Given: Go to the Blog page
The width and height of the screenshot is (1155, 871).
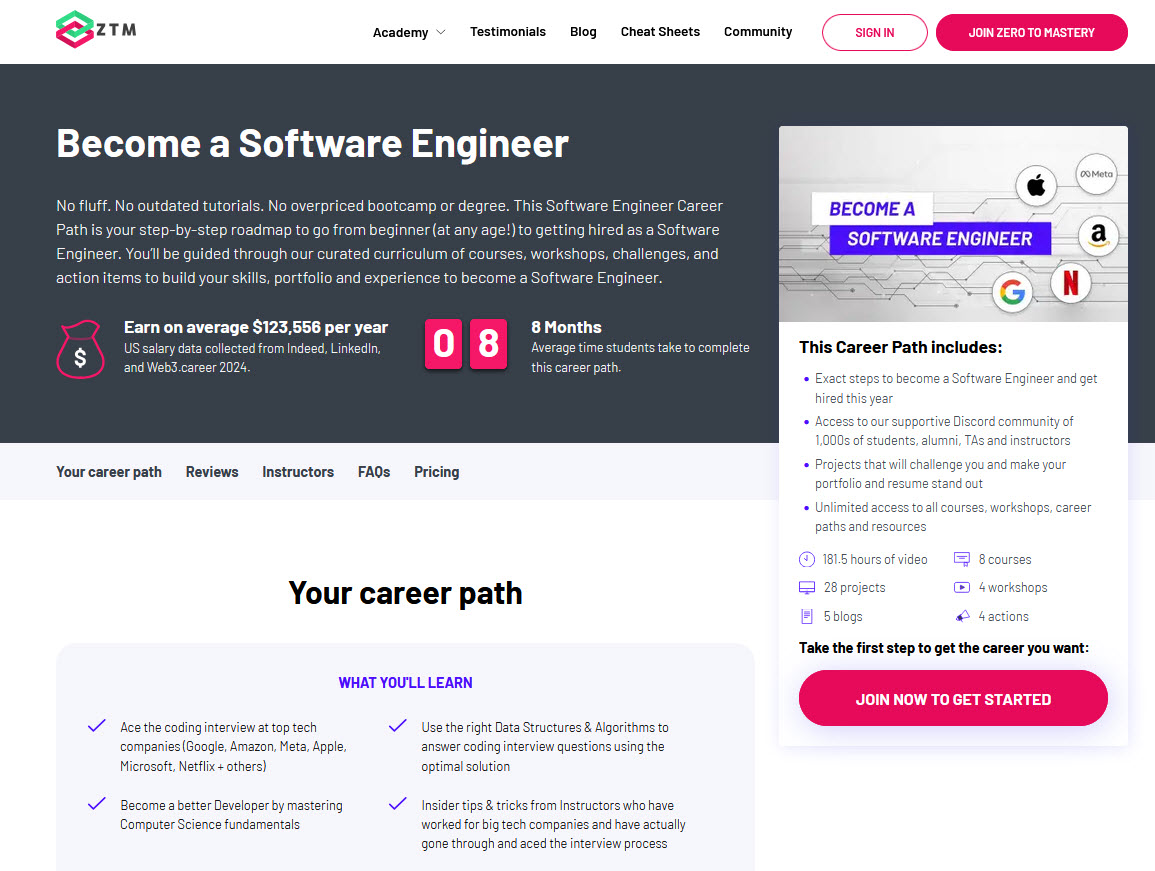Looking at the screenshot, I should [x=583, y=32].
